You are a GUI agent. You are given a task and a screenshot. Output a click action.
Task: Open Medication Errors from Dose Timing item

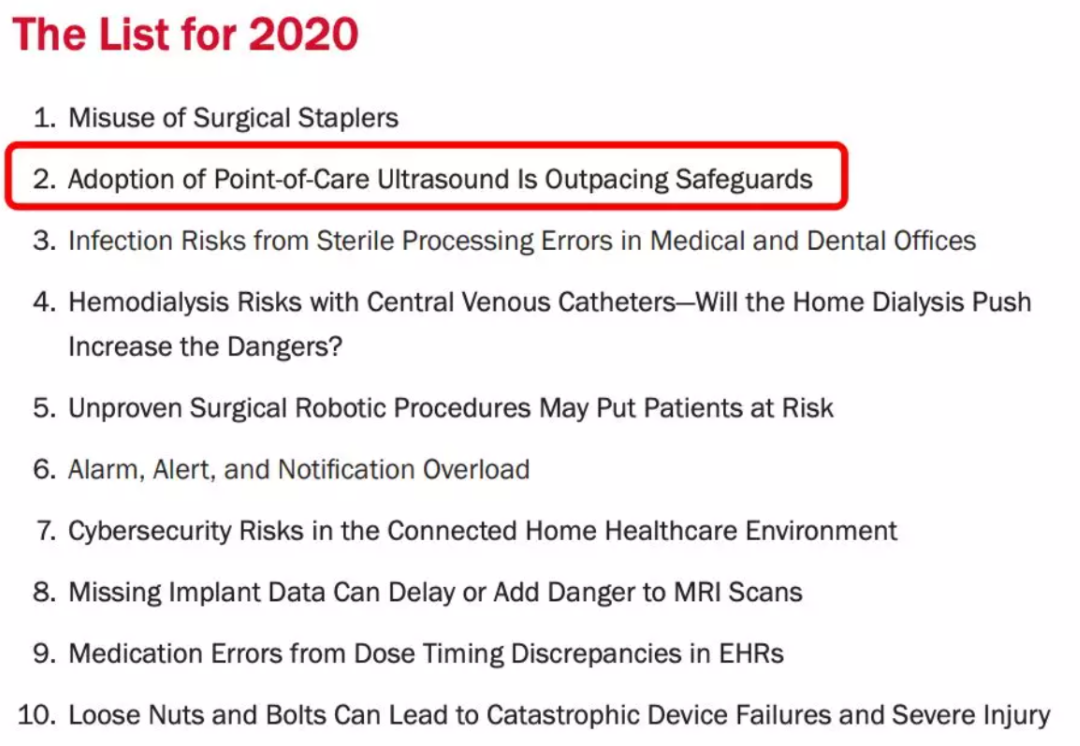[x=426, y=654]
